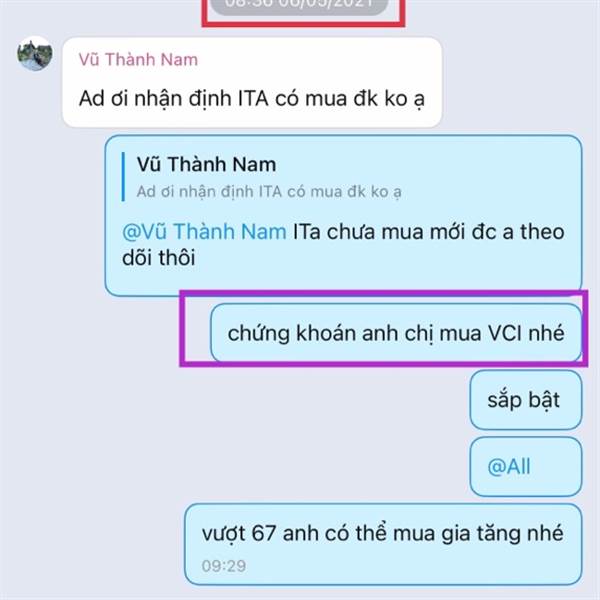Select the message asking about ITA
Viewport: 600px width, 600px height.
(x=252, y=82)
